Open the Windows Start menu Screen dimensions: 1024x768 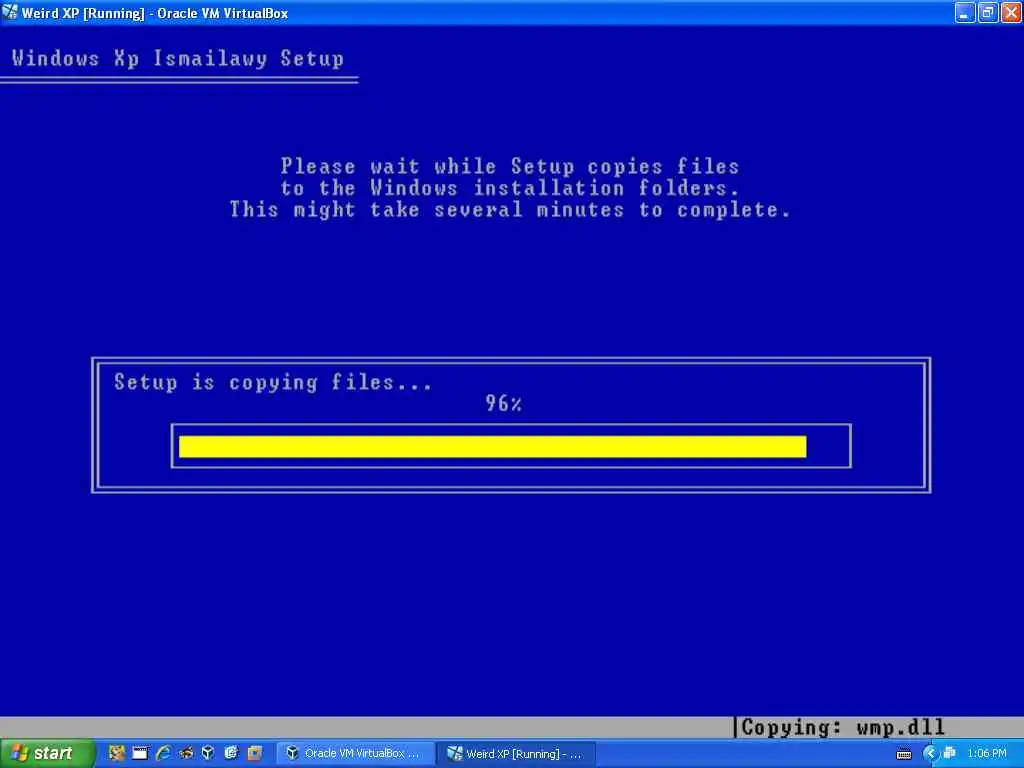(47, 754)
